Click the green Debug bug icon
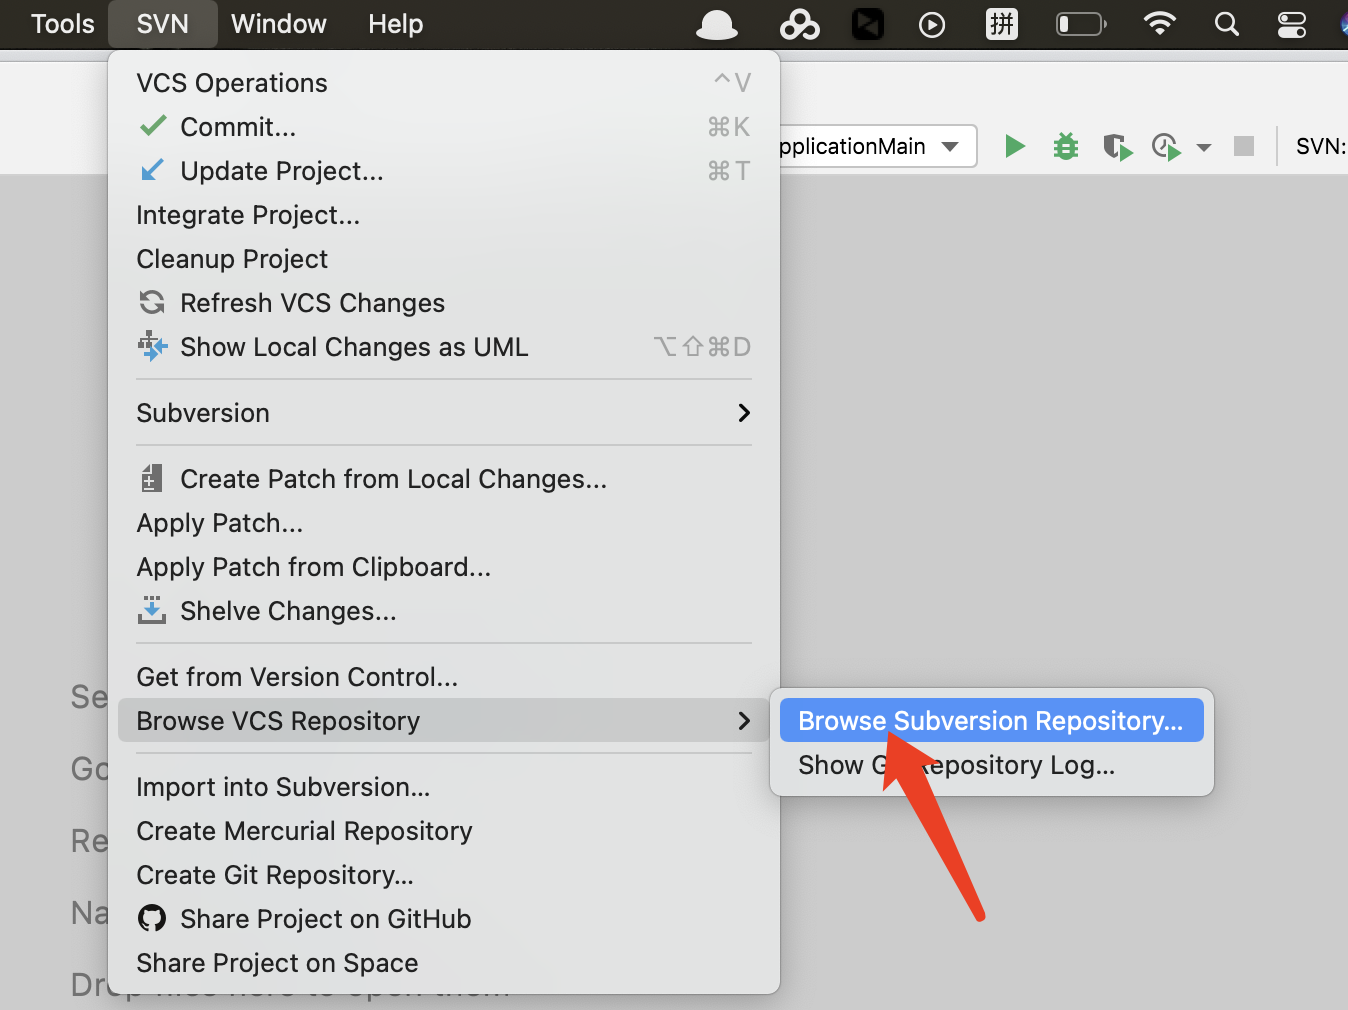The image size is (1348, 1010). [1066, 147]
